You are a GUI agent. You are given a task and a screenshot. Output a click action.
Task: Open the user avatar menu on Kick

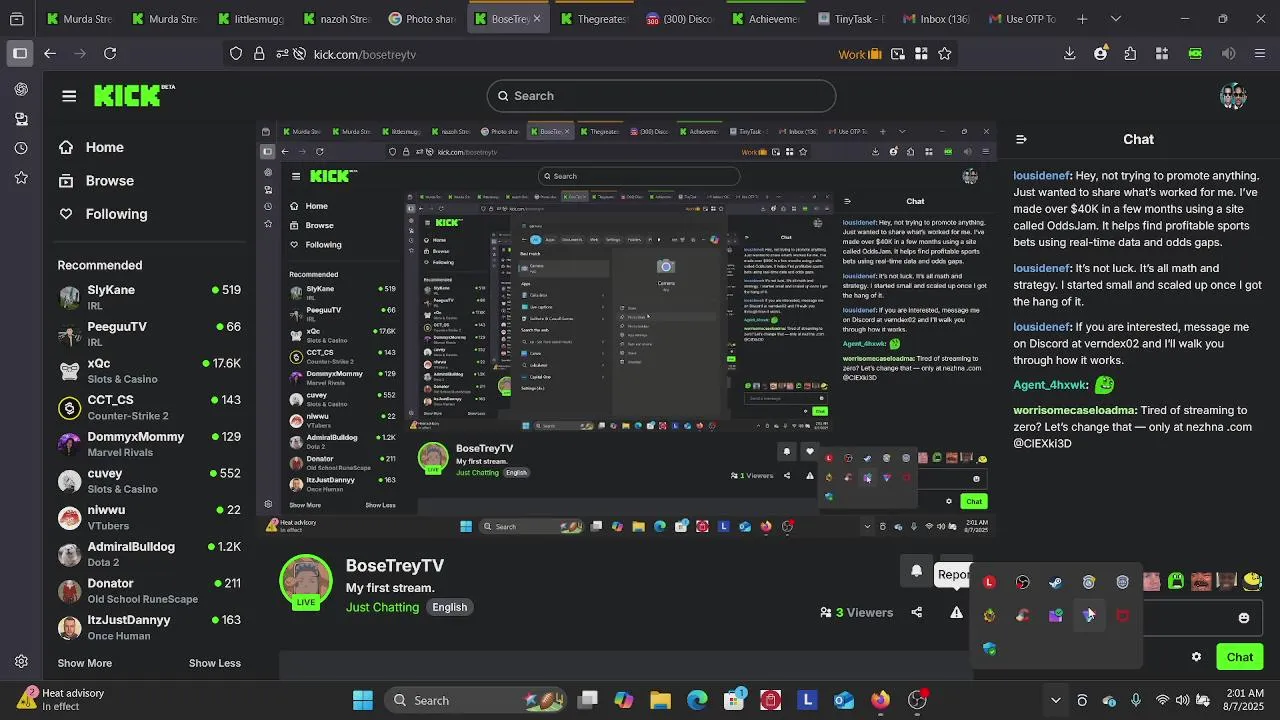click(1233, 96)
